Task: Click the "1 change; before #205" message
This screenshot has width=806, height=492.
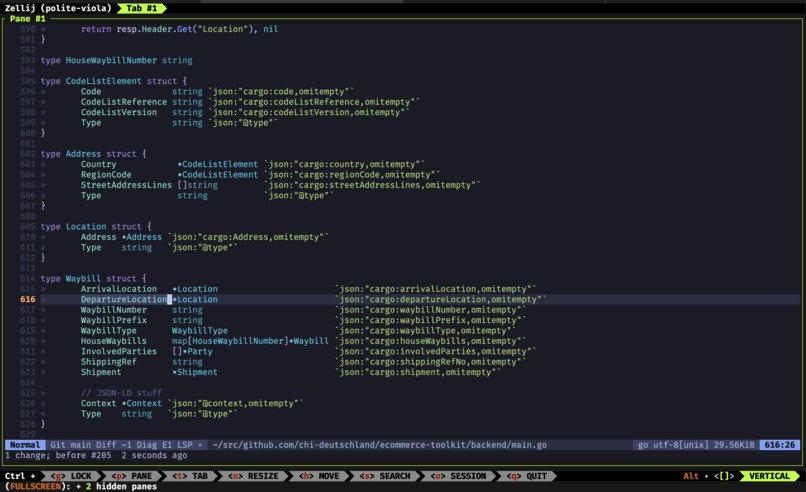Action: (x=58, y=455)
